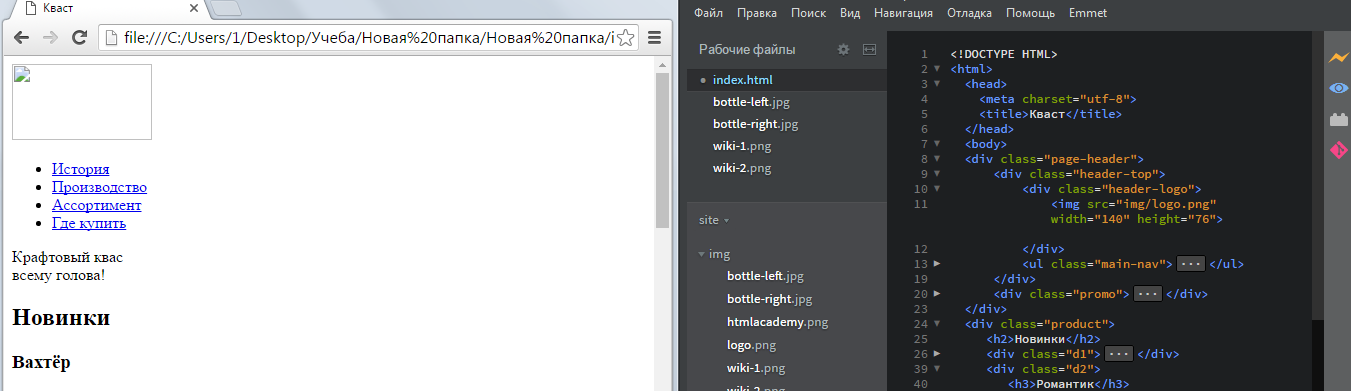Click the Рабочие файлы panel header
The image size is (1351, 391).
(747, 49)
